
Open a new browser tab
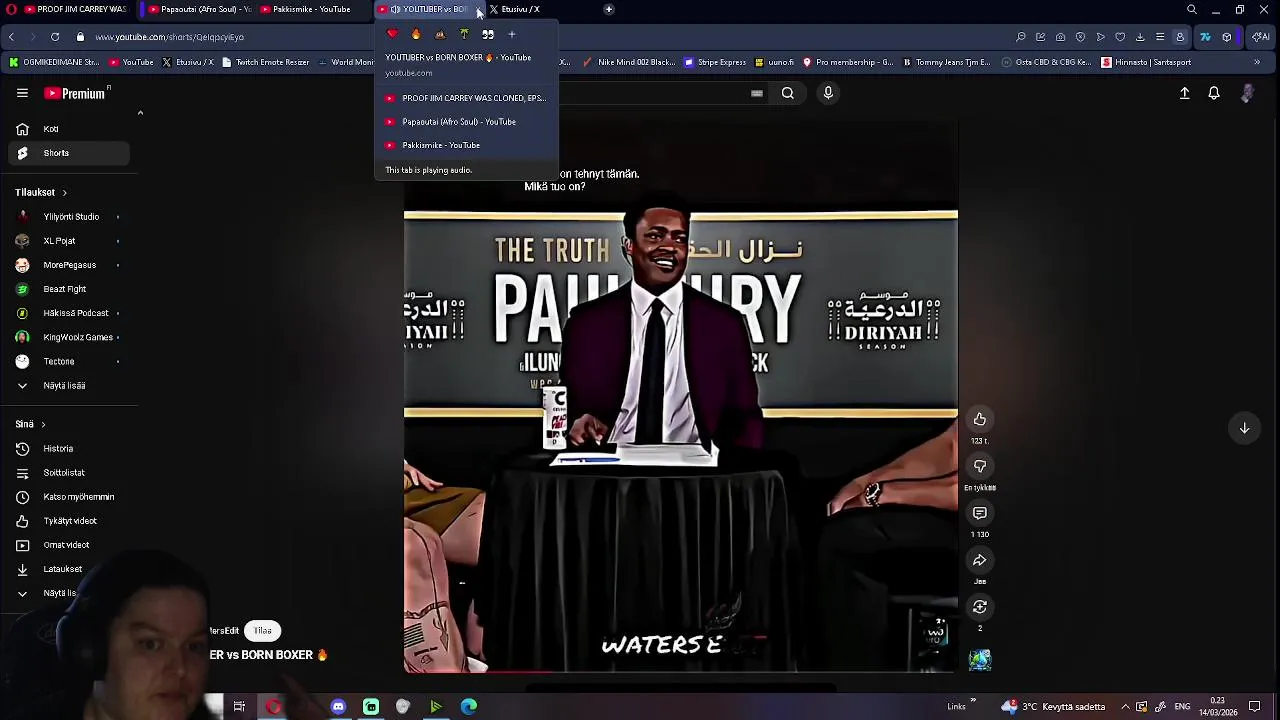609,9
